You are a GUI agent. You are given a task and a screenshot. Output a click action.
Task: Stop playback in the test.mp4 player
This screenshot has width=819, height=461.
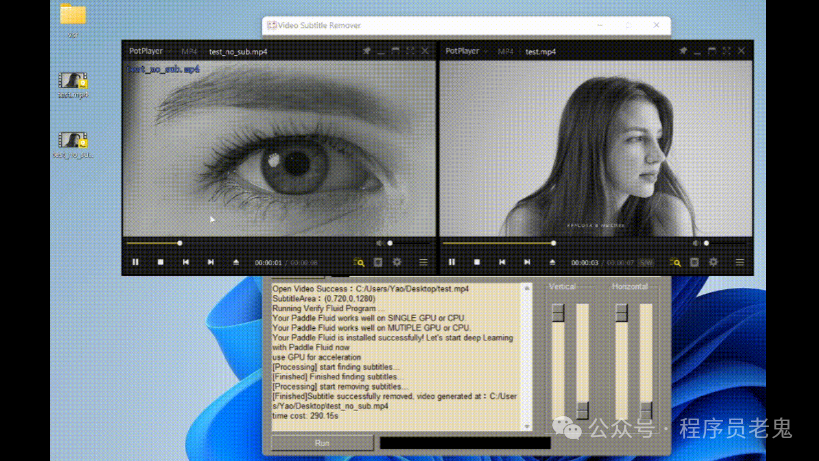click(477, 262)
